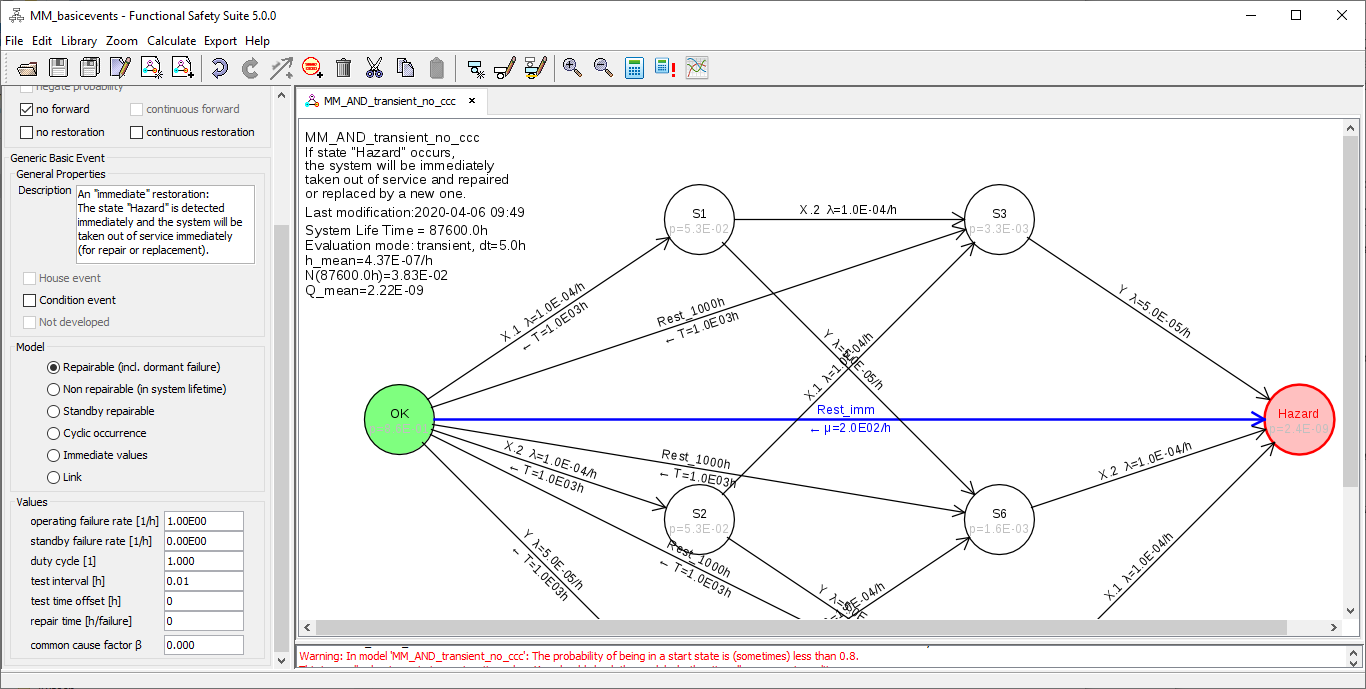Viewport: 1366px width, 689px height.
Task: Uncheck the 'no forward' checkbox
Action: [27, 109]
